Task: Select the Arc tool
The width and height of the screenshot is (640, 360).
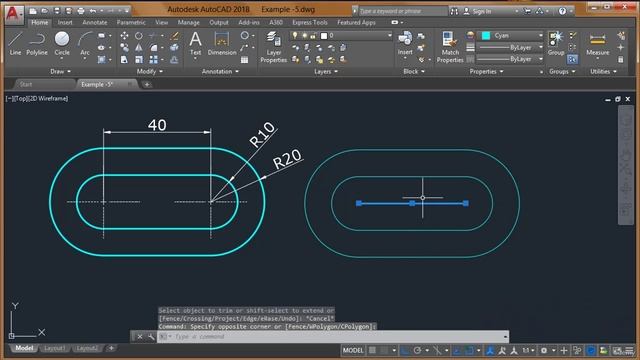Action: [84, 43]
